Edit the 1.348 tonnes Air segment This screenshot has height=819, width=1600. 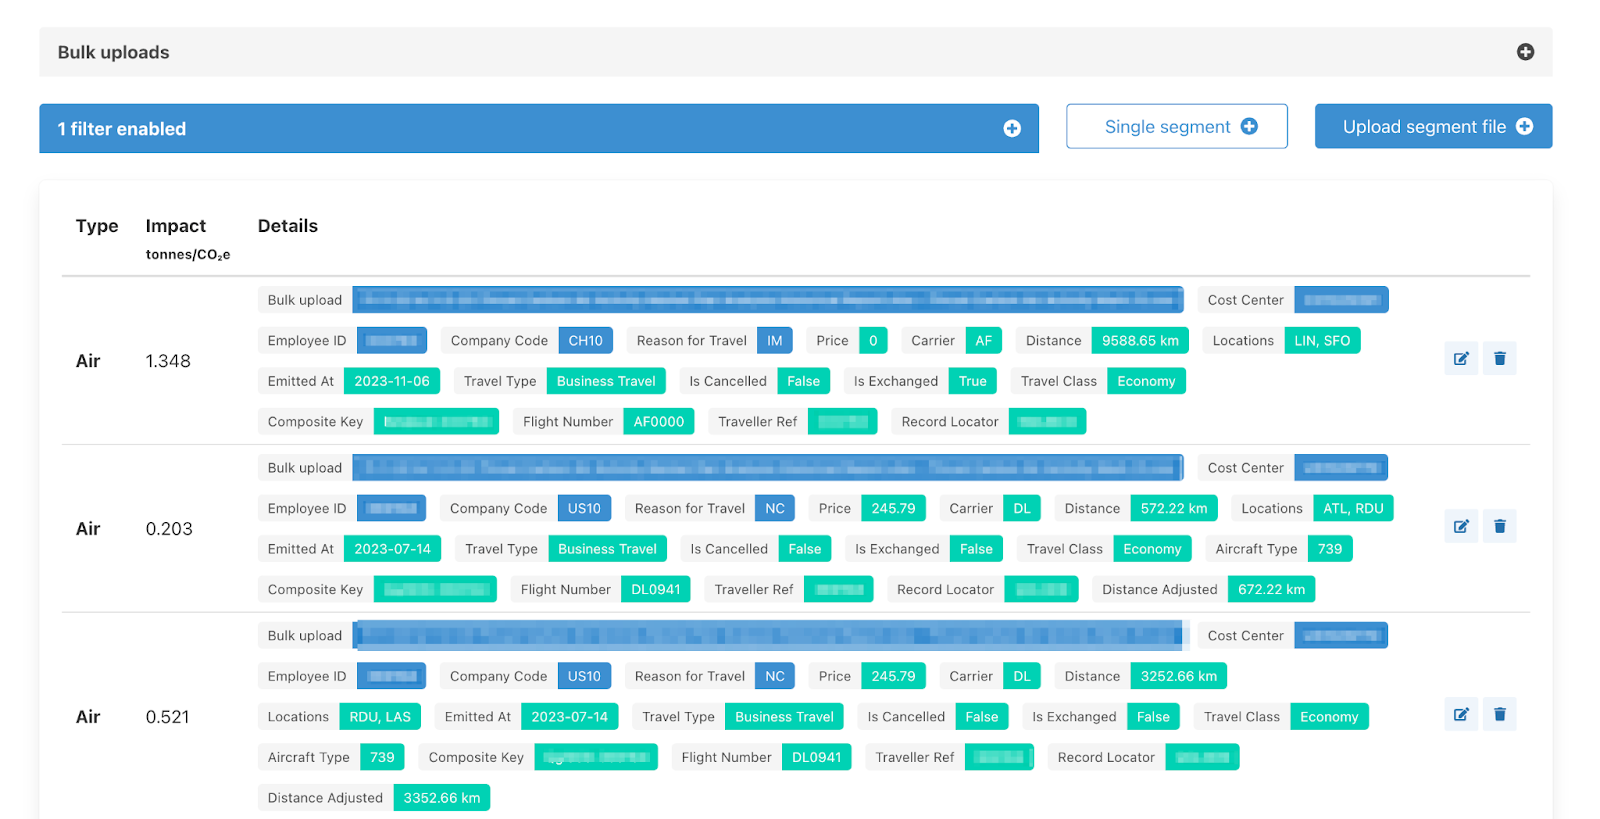(x=1460, y=359)
